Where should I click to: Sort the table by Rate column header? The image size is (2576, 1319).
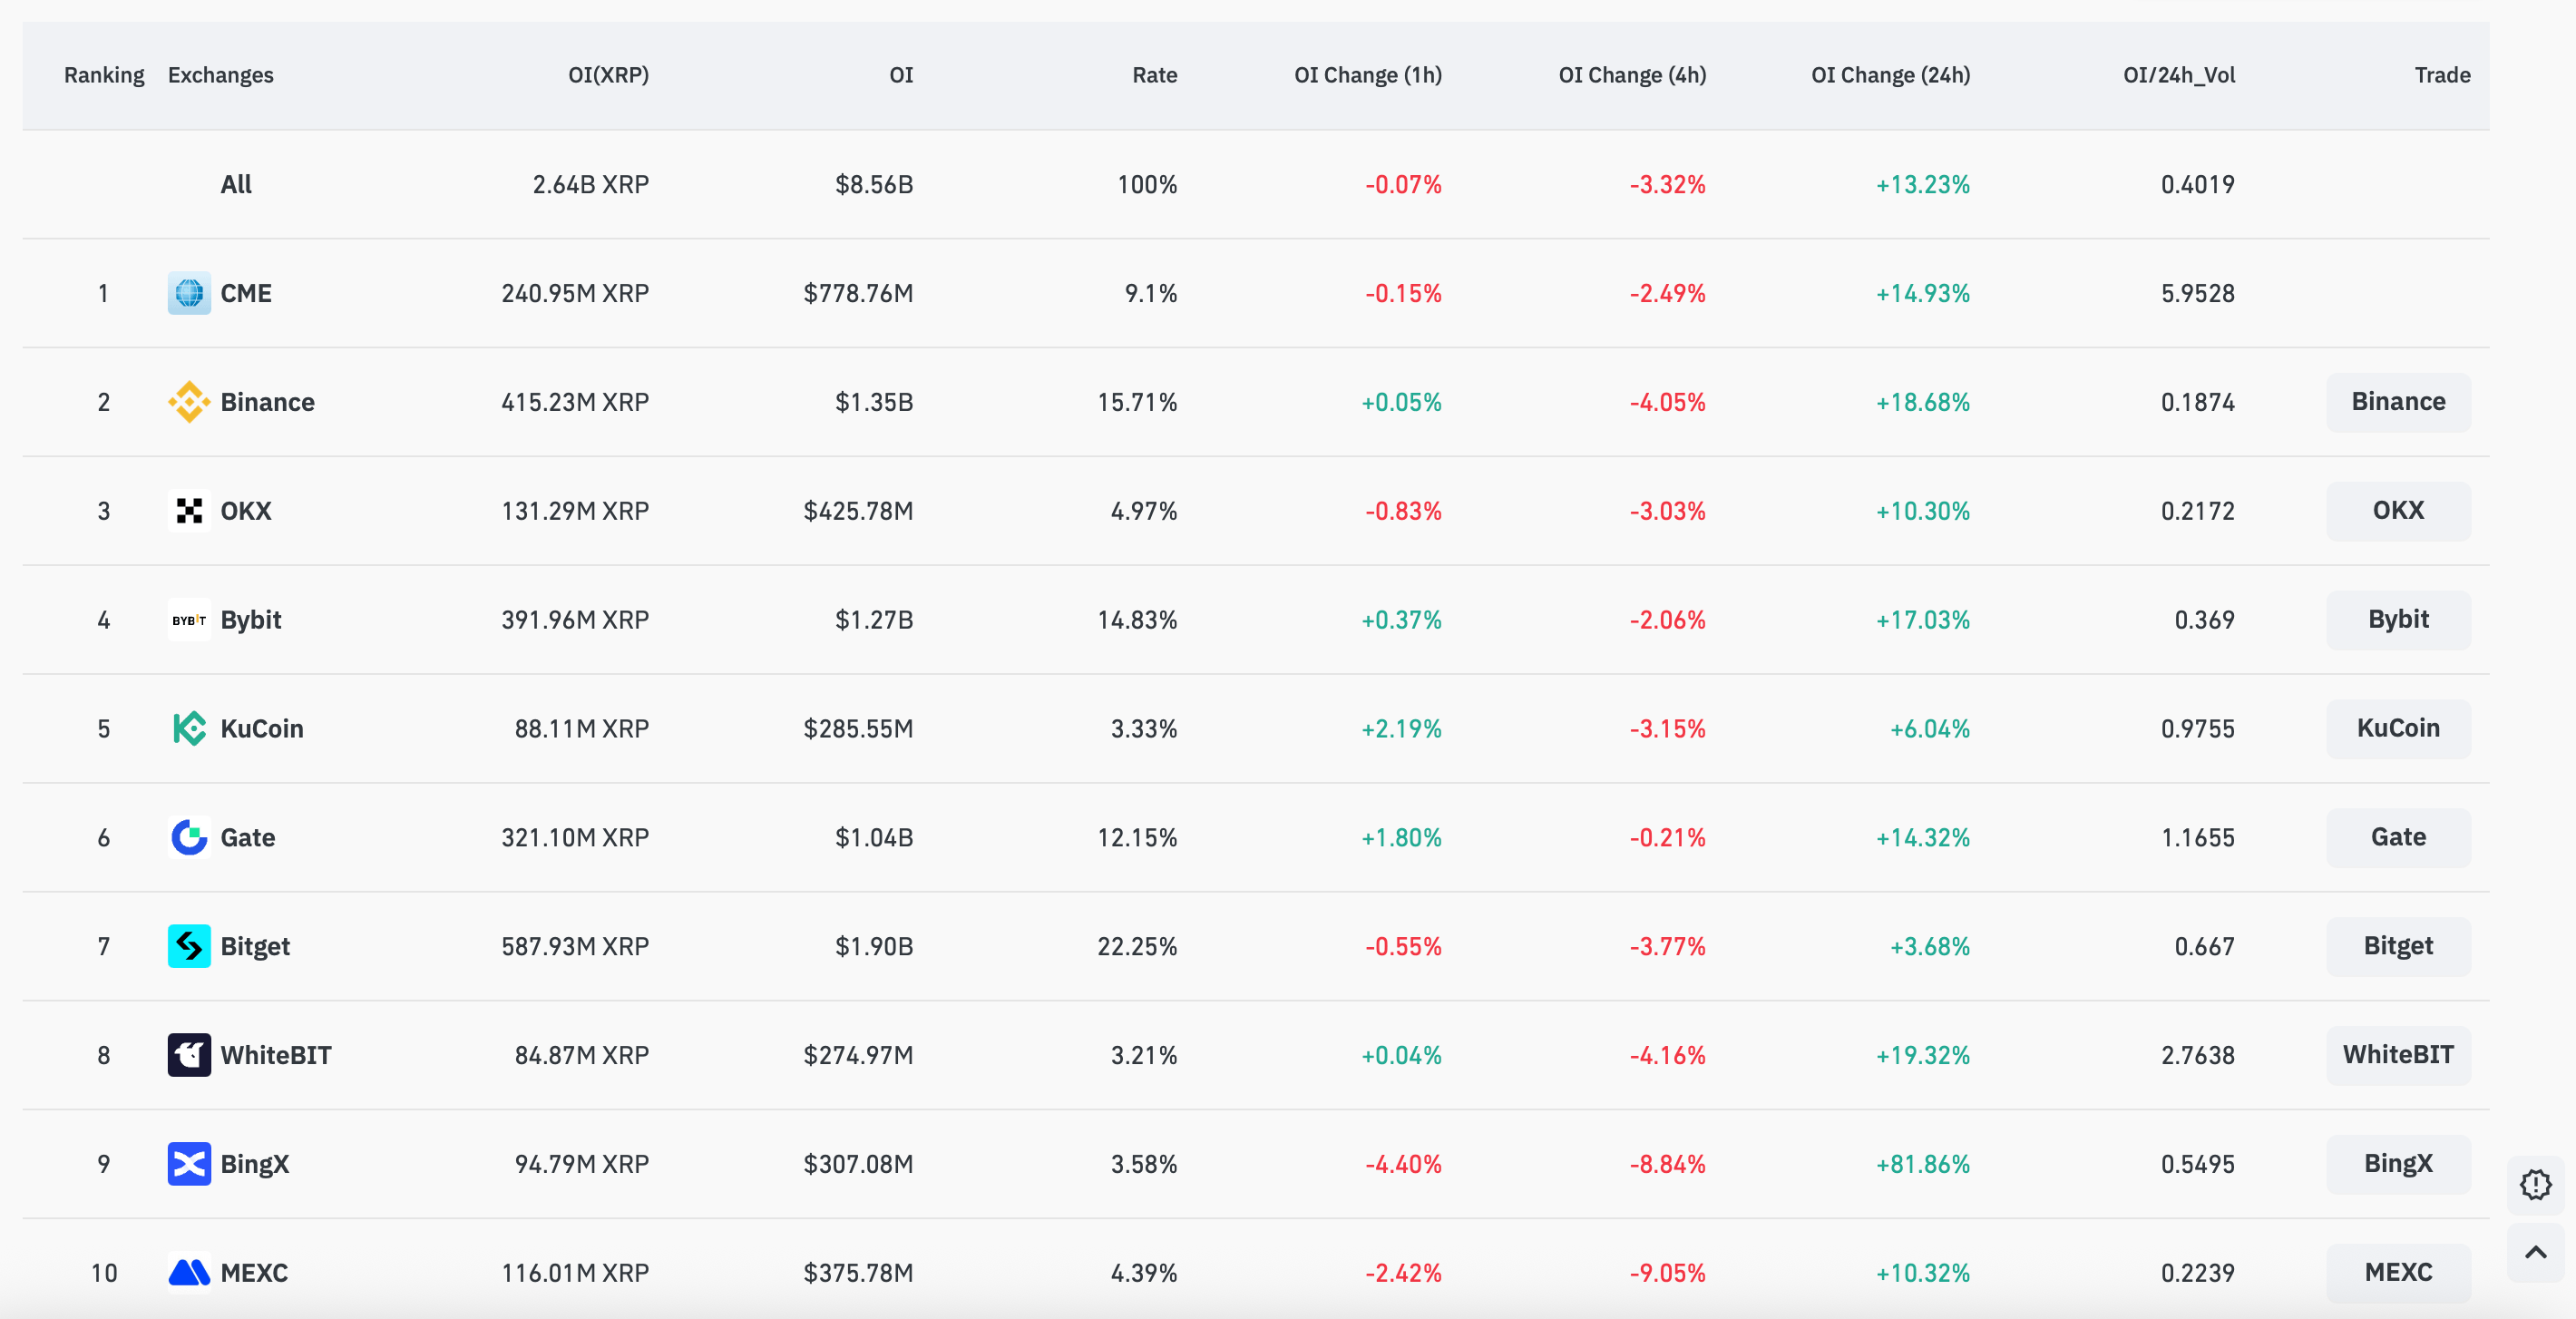pos(1154,75)
